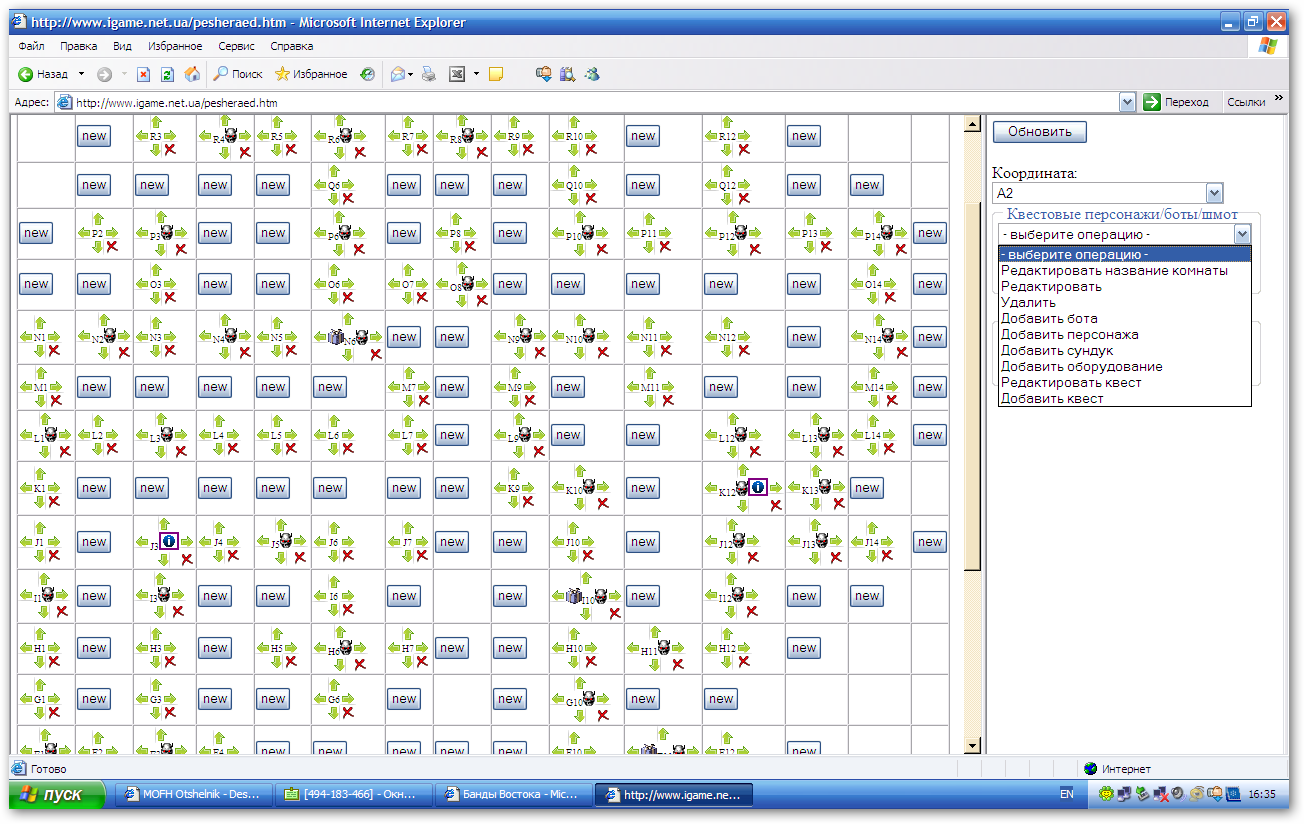
Task: Click the gift chest icon in cell I10
Action: click(x=574, y=595)
